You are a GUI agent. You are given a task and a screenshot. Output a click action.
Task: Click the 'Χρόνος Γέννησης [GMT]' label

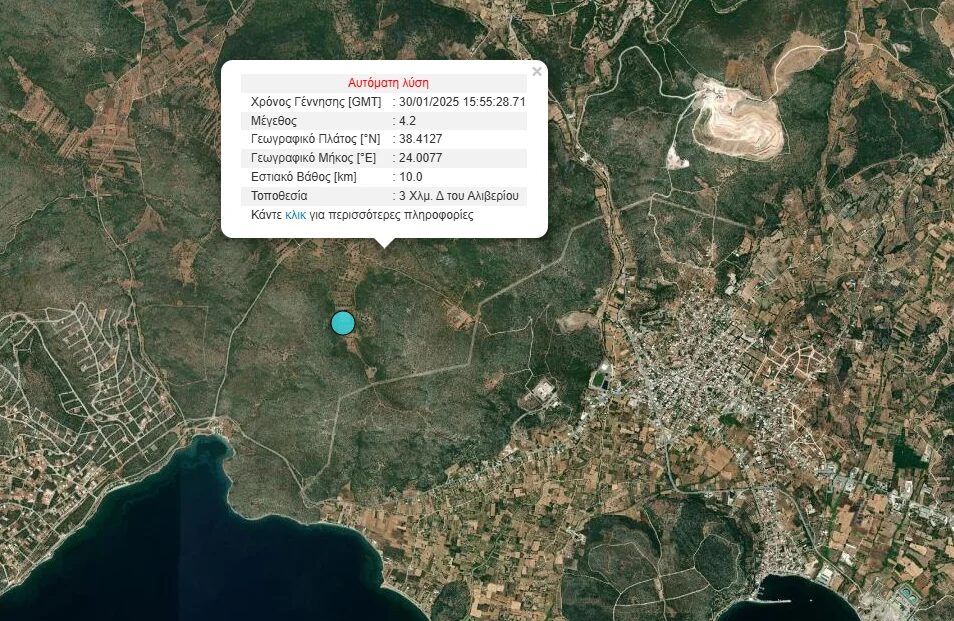pyautogui.click(x=315, y=102)
